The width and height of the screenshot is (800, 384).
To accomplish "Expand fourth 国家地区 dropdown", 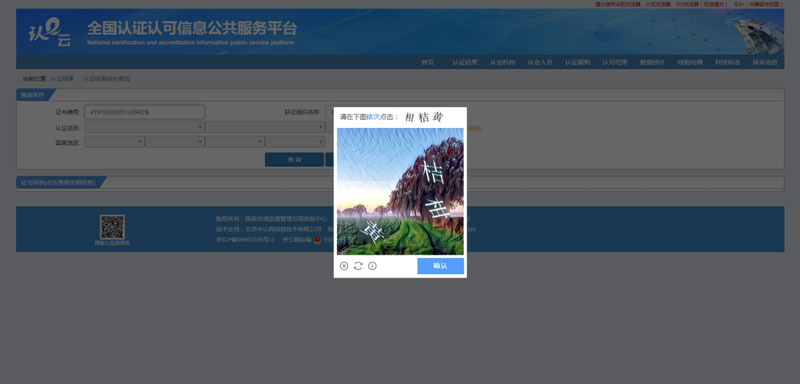I will tap(295, 142).
